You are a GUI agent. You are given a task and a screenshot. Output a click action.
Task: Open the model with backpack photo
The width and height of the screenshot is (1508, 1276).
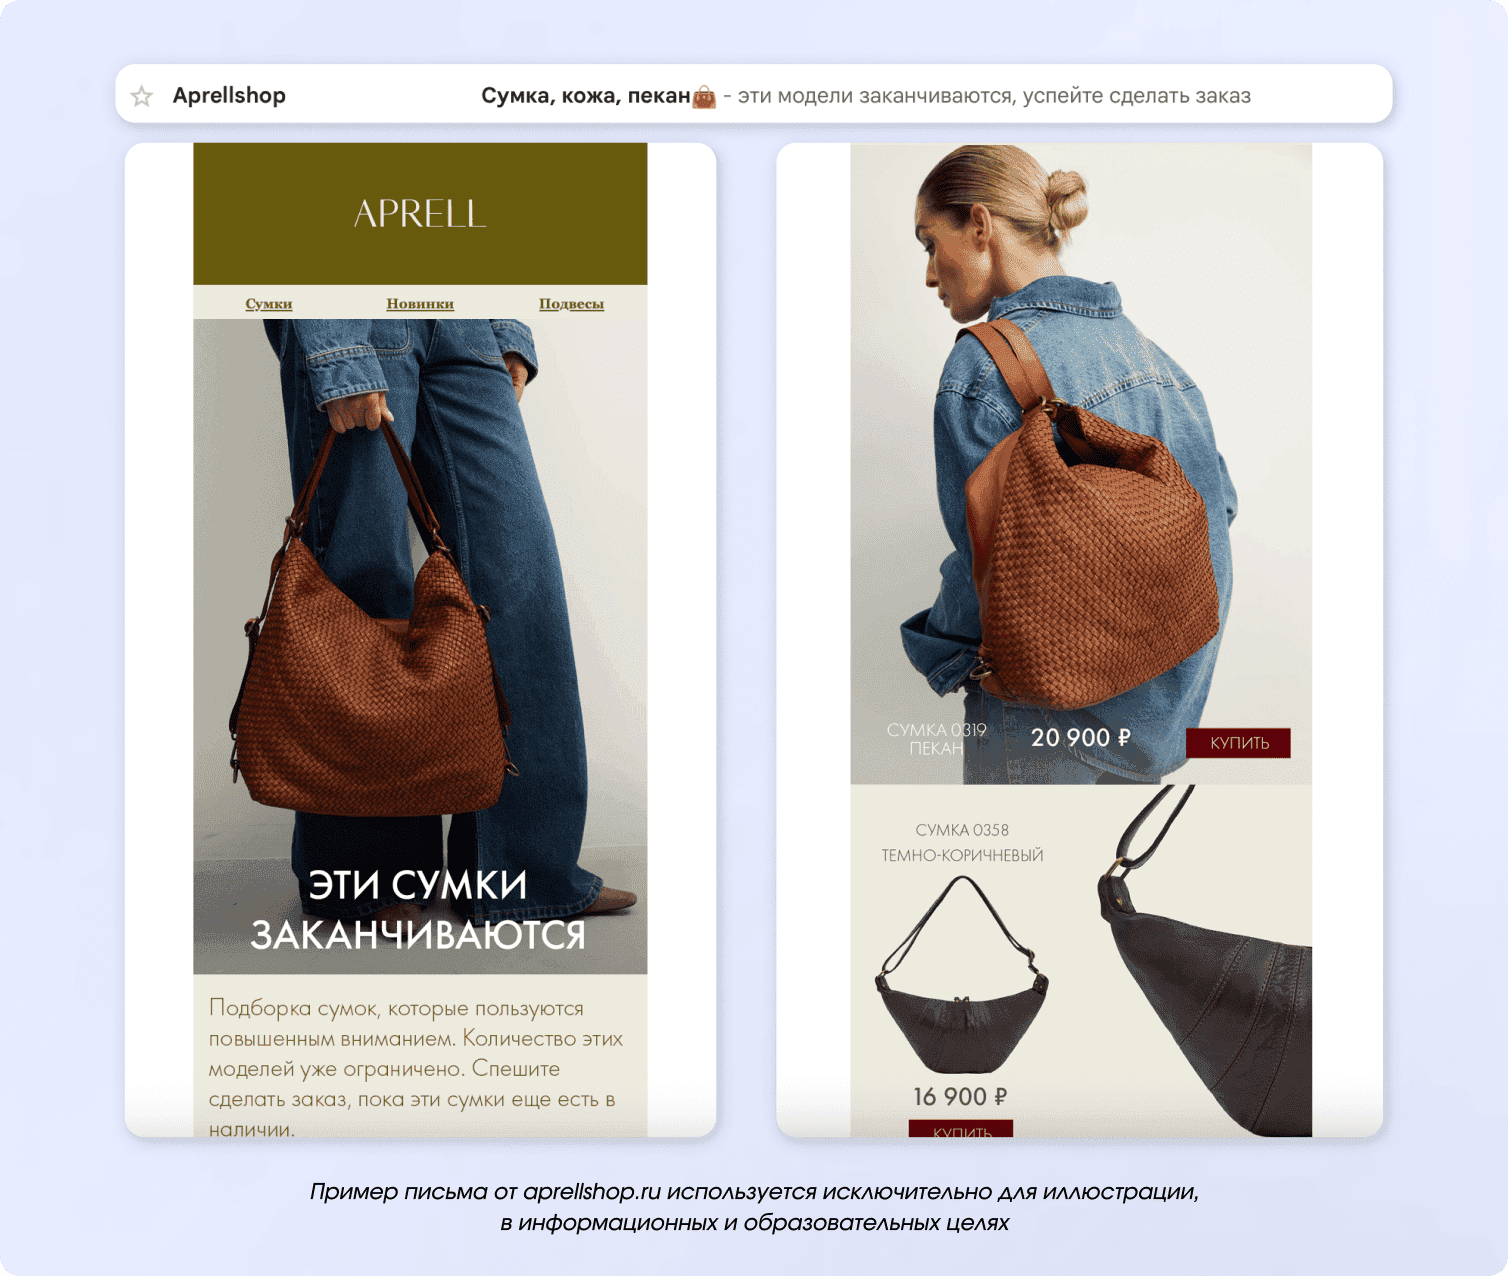click(1081, 464)
